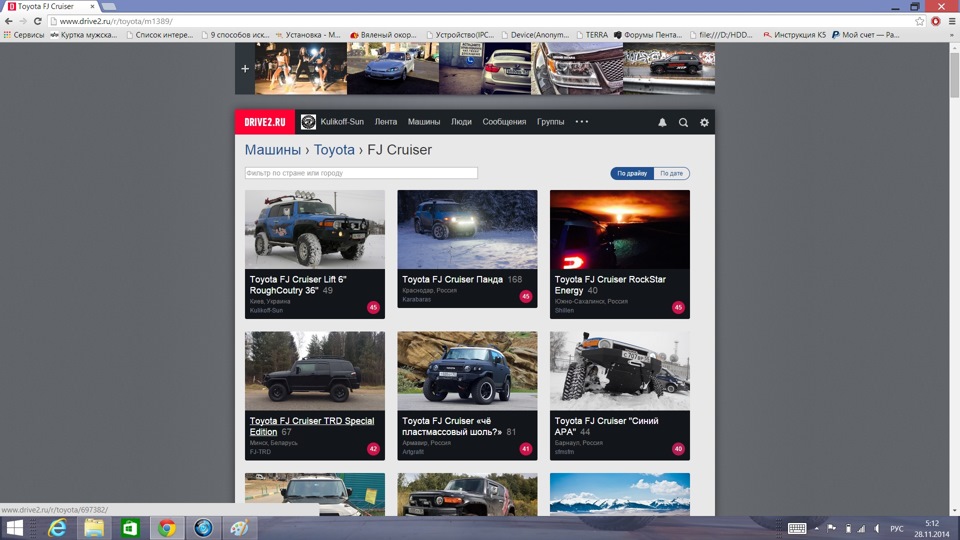Reload the page
960x540 pixels.
[37, 21]
